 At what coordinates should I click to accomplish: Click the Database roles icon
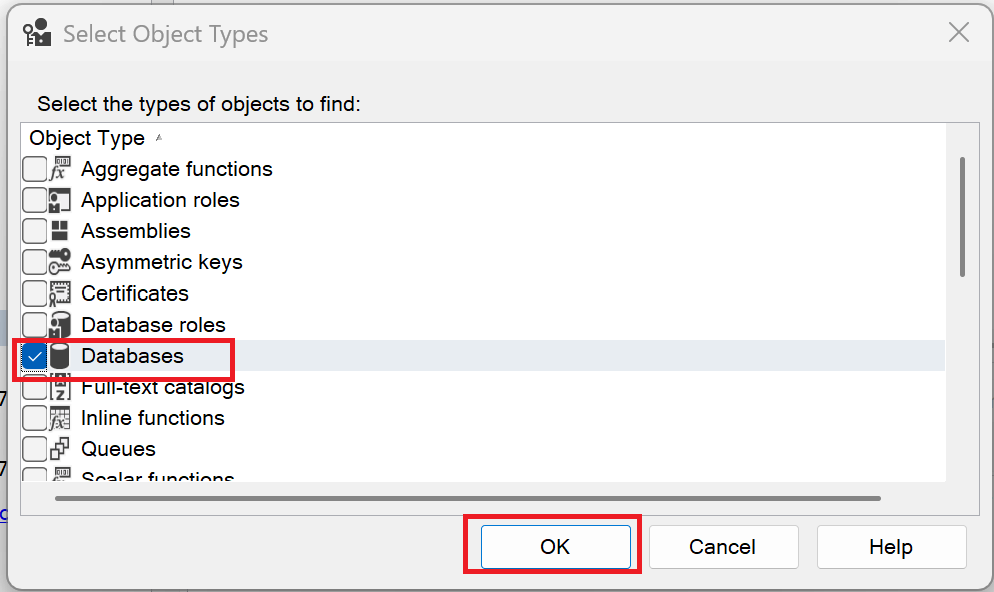pyautogui.click(x=60, y=324)
